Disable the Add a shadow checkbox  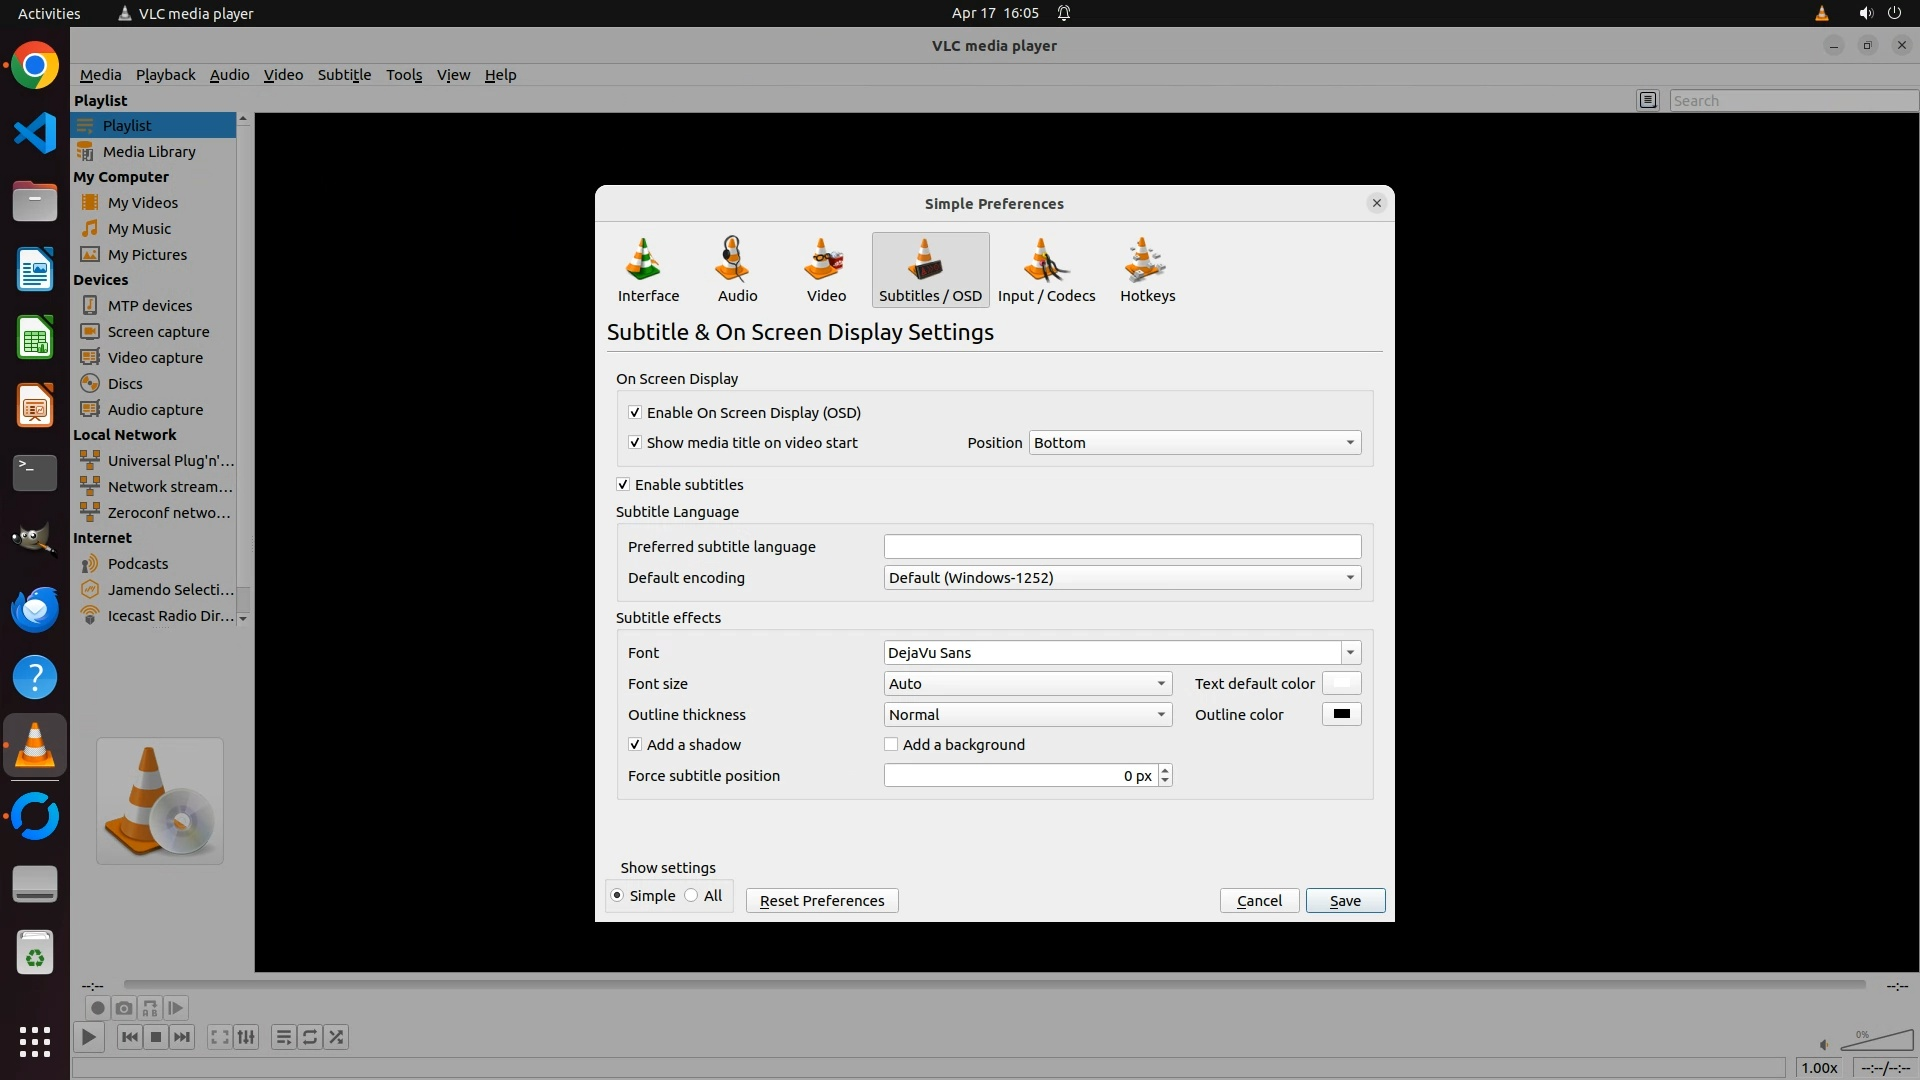pyautogui.click(x=635, y=744)
